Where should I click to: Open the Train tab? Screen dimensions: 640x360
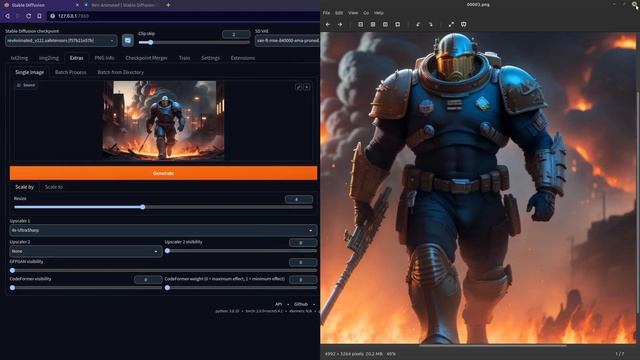(x=184, y=58)
